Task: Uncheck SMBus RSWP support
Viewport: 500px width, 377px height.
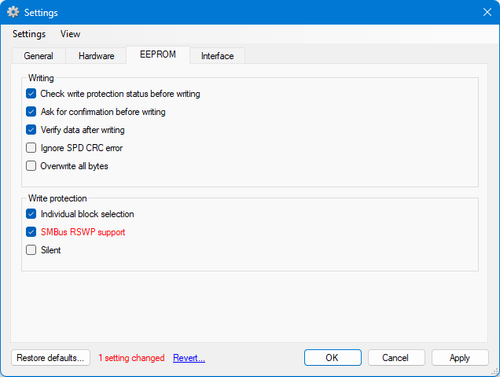Action: coord(31,232)
